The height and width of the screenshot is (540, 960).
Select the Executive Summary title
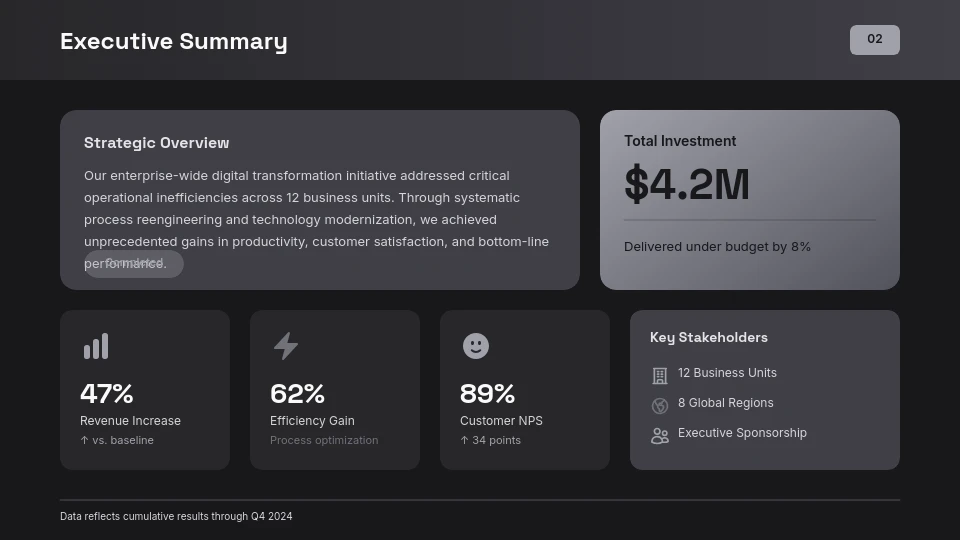pyautogui.click(x=174, y=41)
